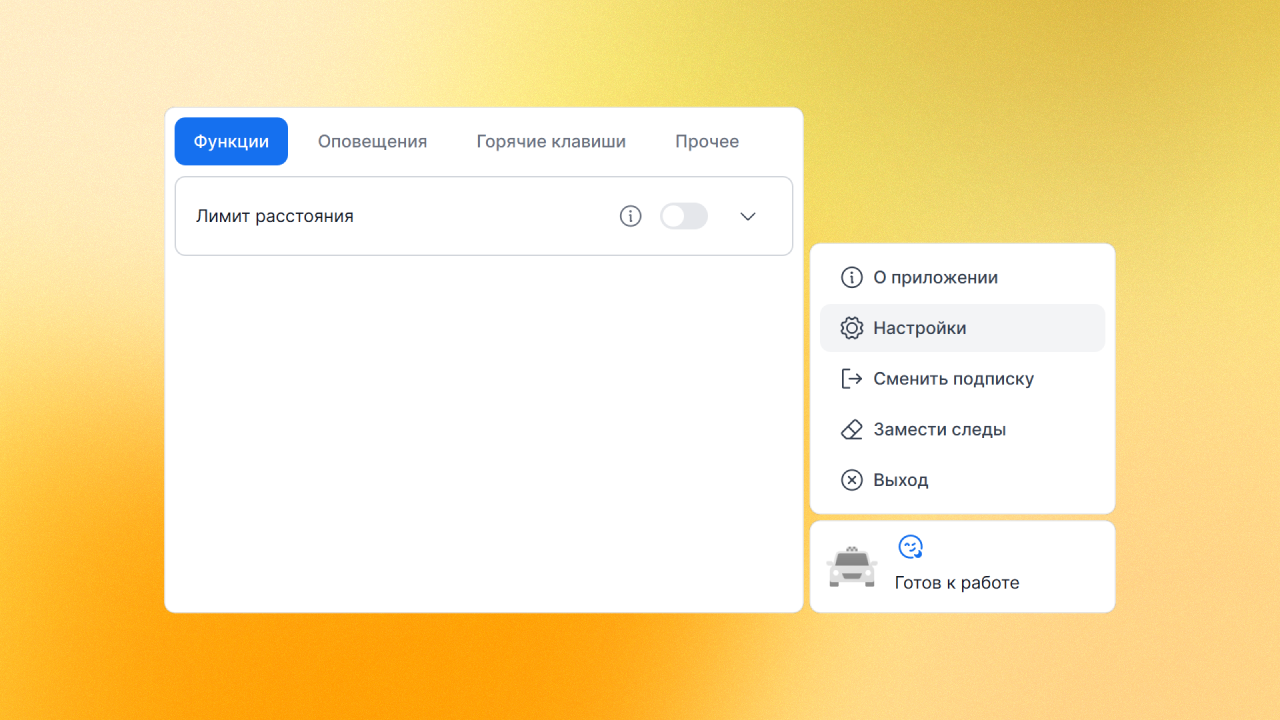Enable the Лимит расстояния toggle switch

tap(684, 216)
